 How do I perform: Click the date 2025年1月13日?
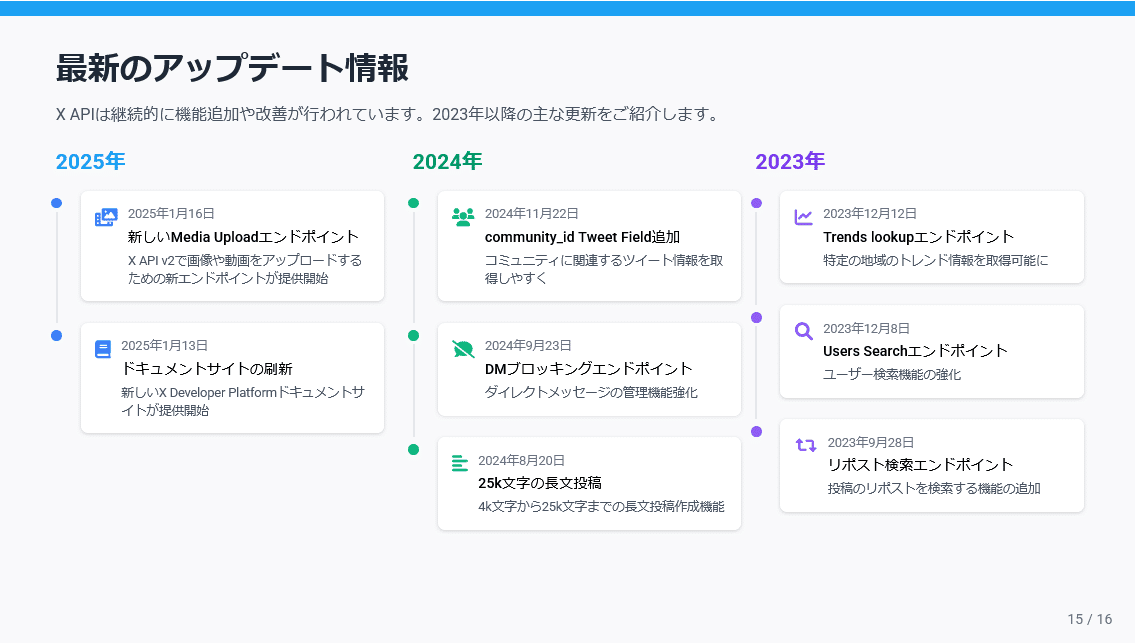164,345
